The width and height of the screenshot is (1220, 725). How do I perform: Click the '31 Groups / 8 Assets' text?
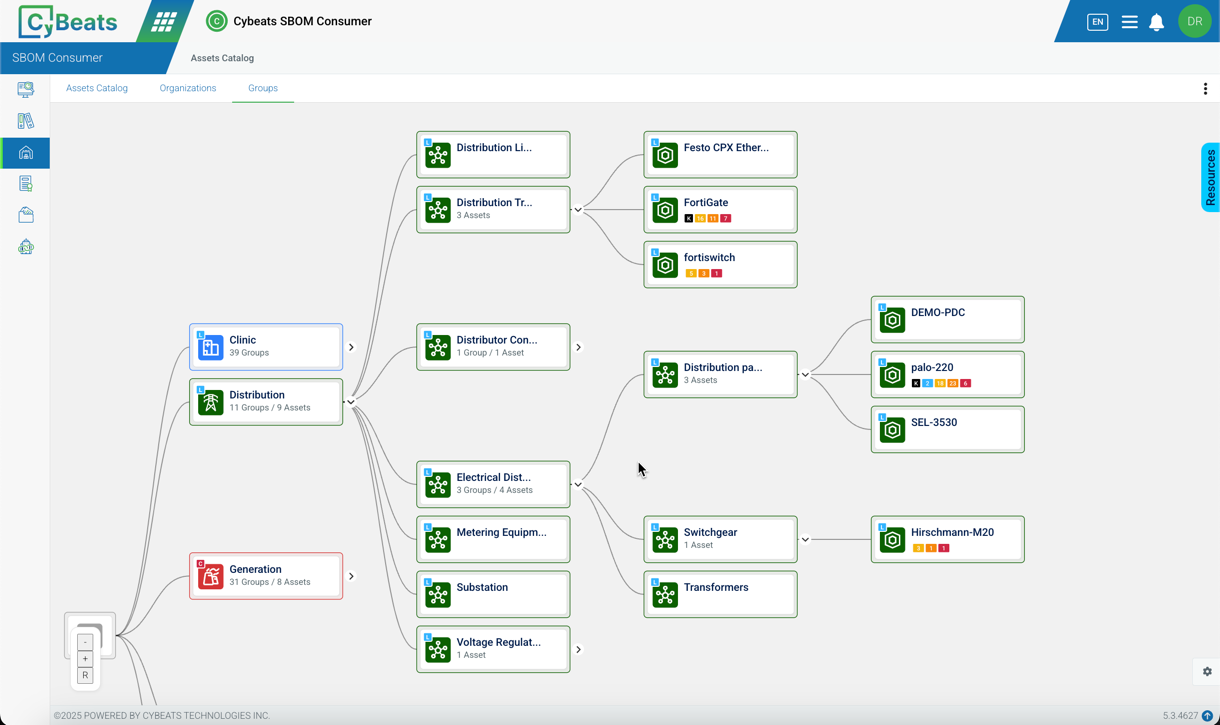(x=270, y=582)
